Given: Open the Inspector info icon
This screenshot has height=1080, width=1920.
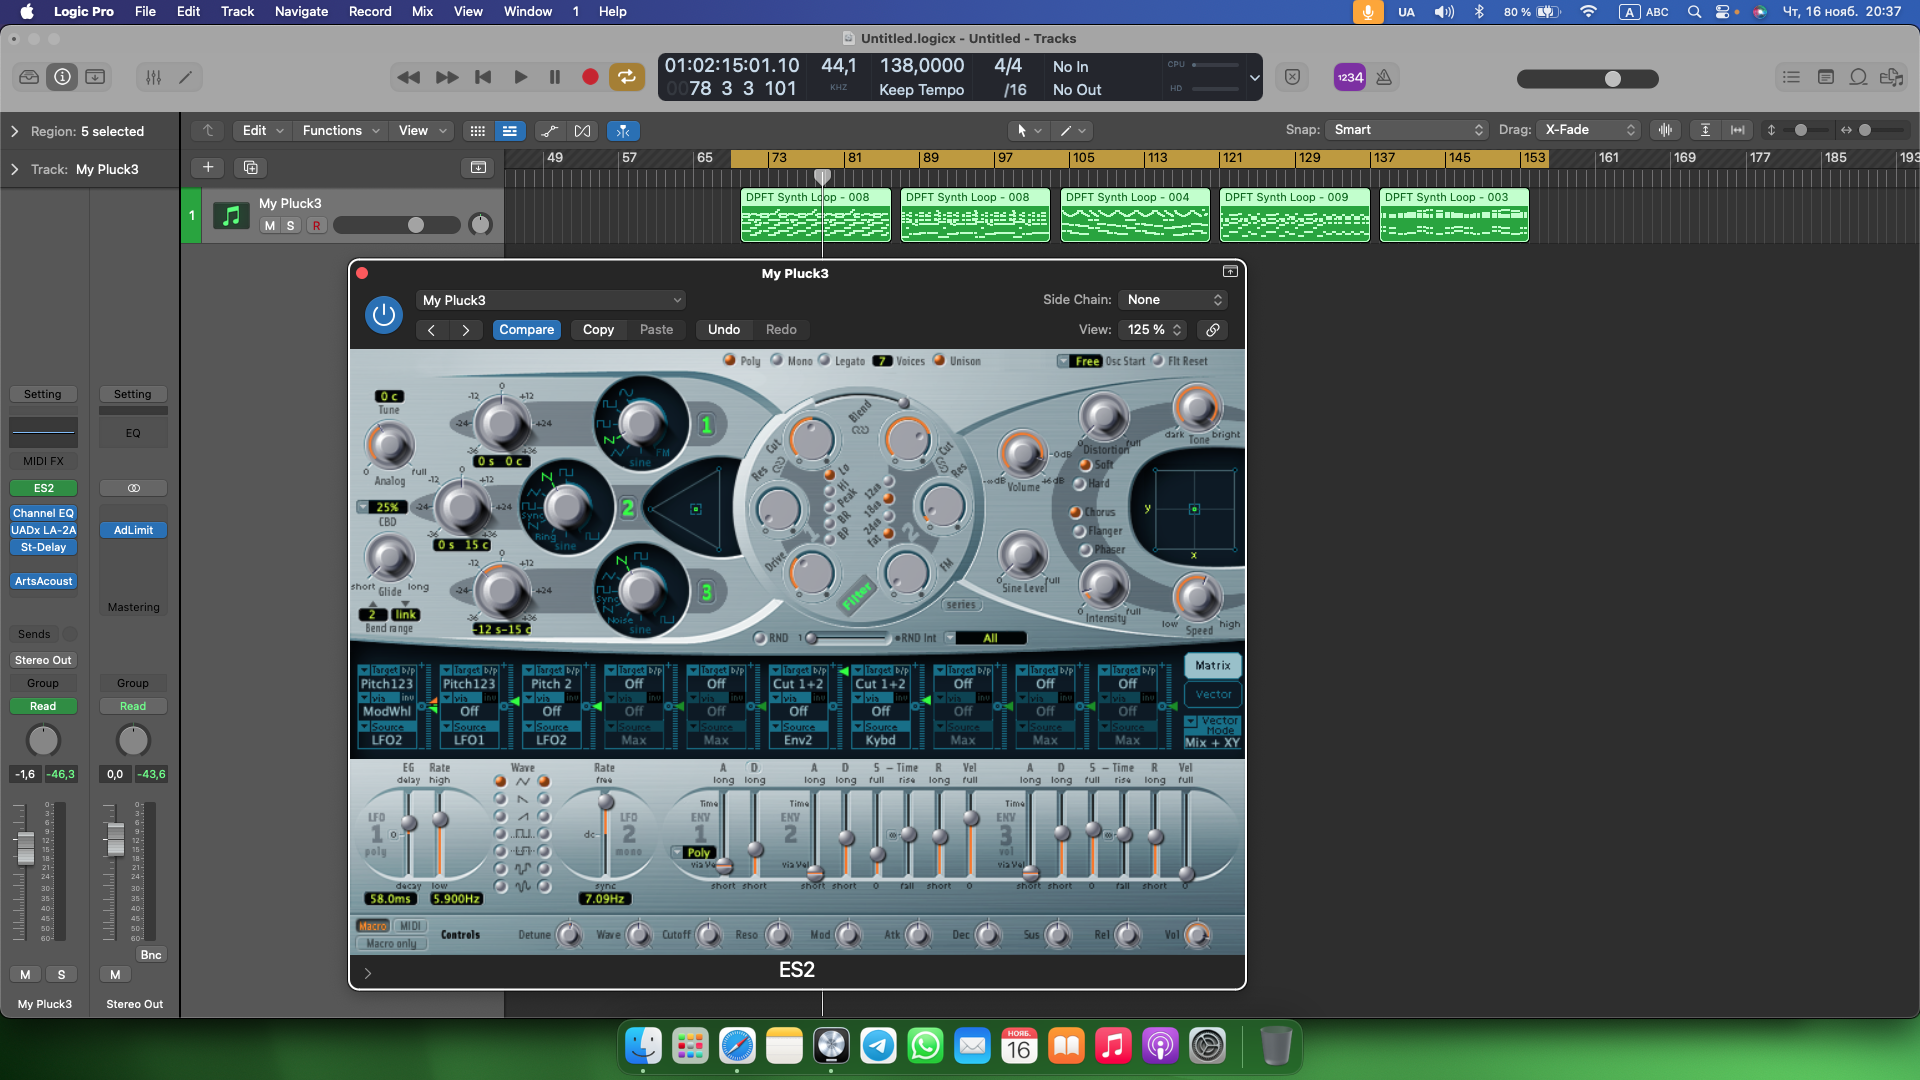Looking at the screenshot, I should pyautogui.click(x=62, y=77).
